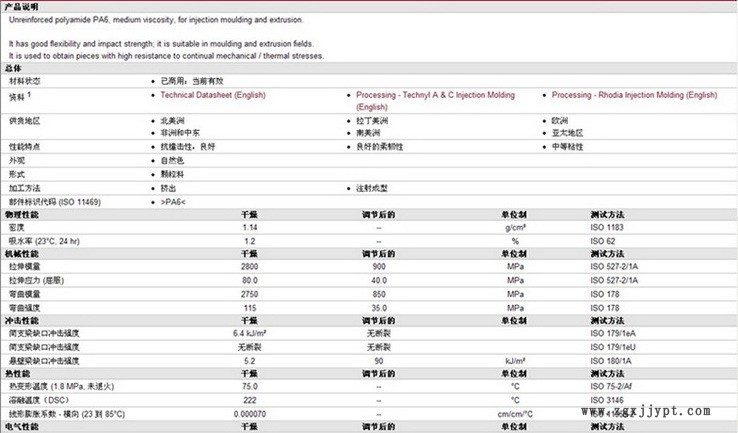The image size is (738, 433).
Task: Open Processing - Rhodia Injection Molding (English) link
Action: point(638,95)
